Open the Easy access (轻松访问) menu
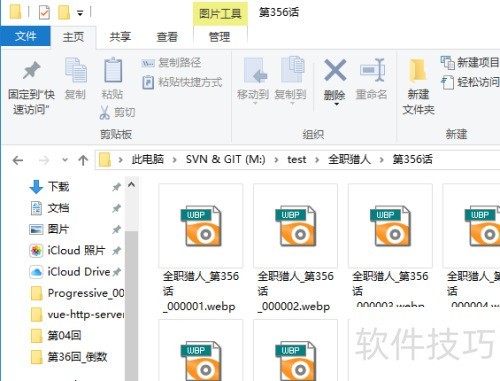Screen dimensions: 500x381 [x=470, y=82]
